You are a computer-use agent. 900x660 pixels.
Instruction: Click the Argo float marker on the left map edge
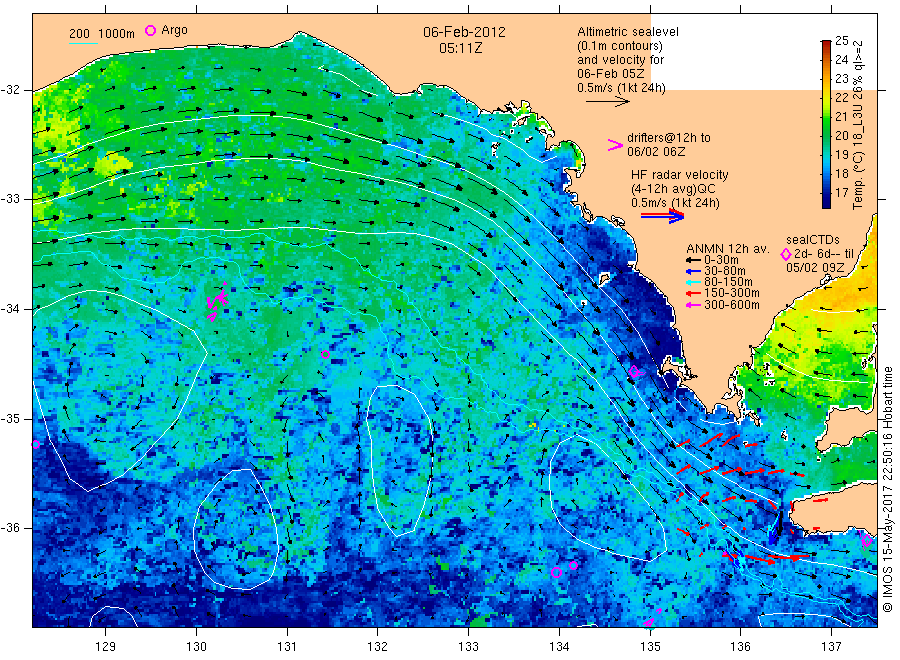tap(36, 444)
